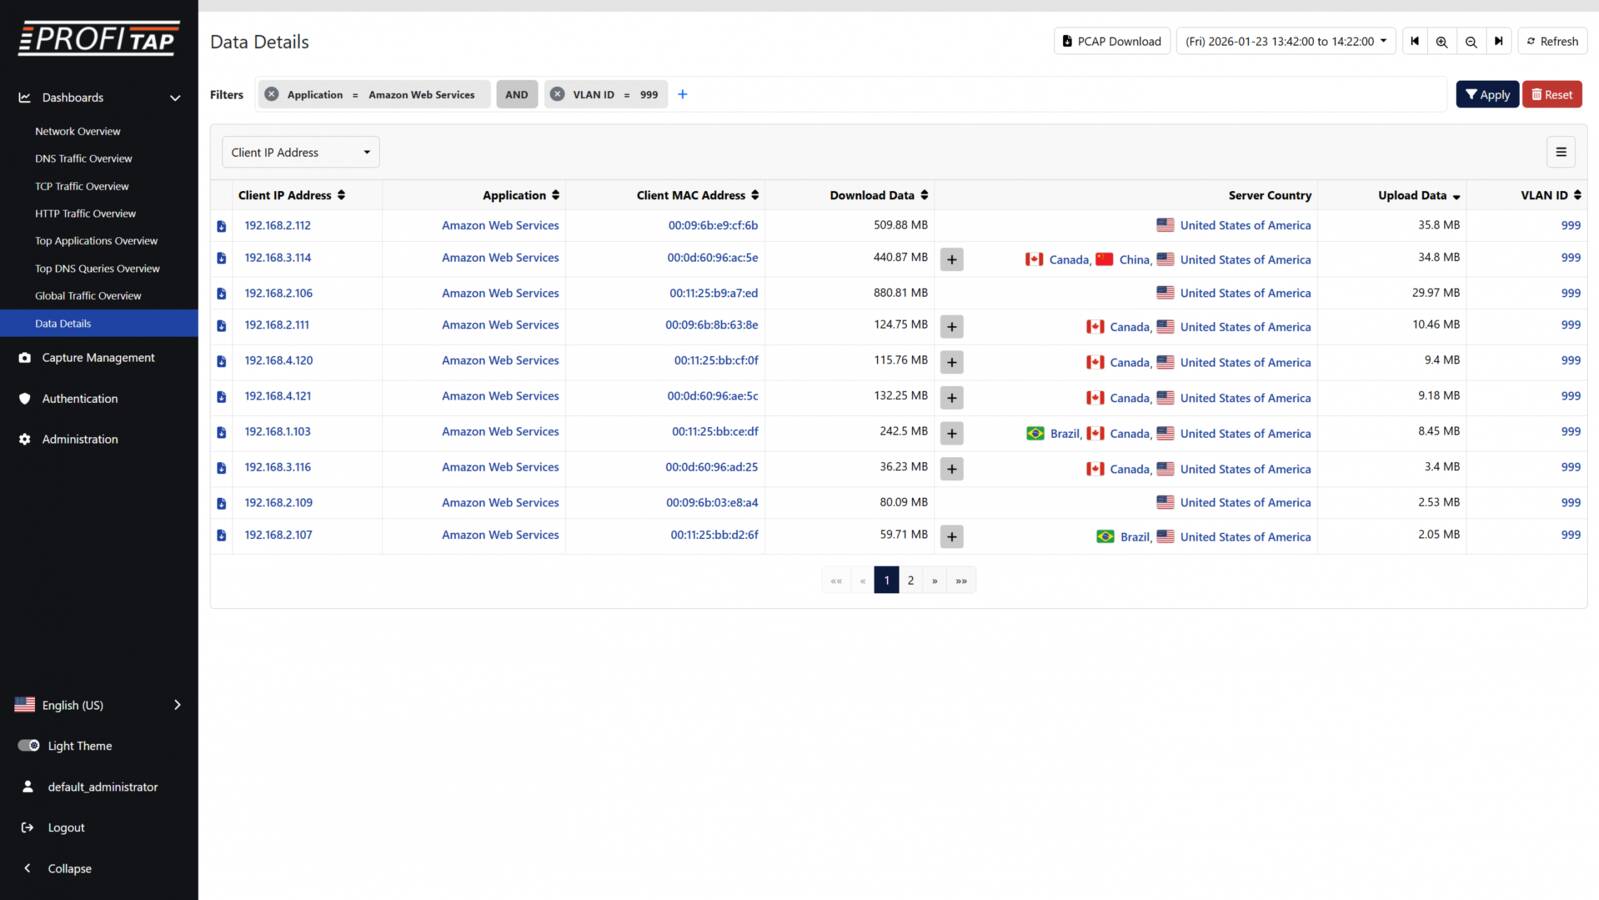Download PCAP file icon for row 192.168.2.112

(x=222, y=227)
